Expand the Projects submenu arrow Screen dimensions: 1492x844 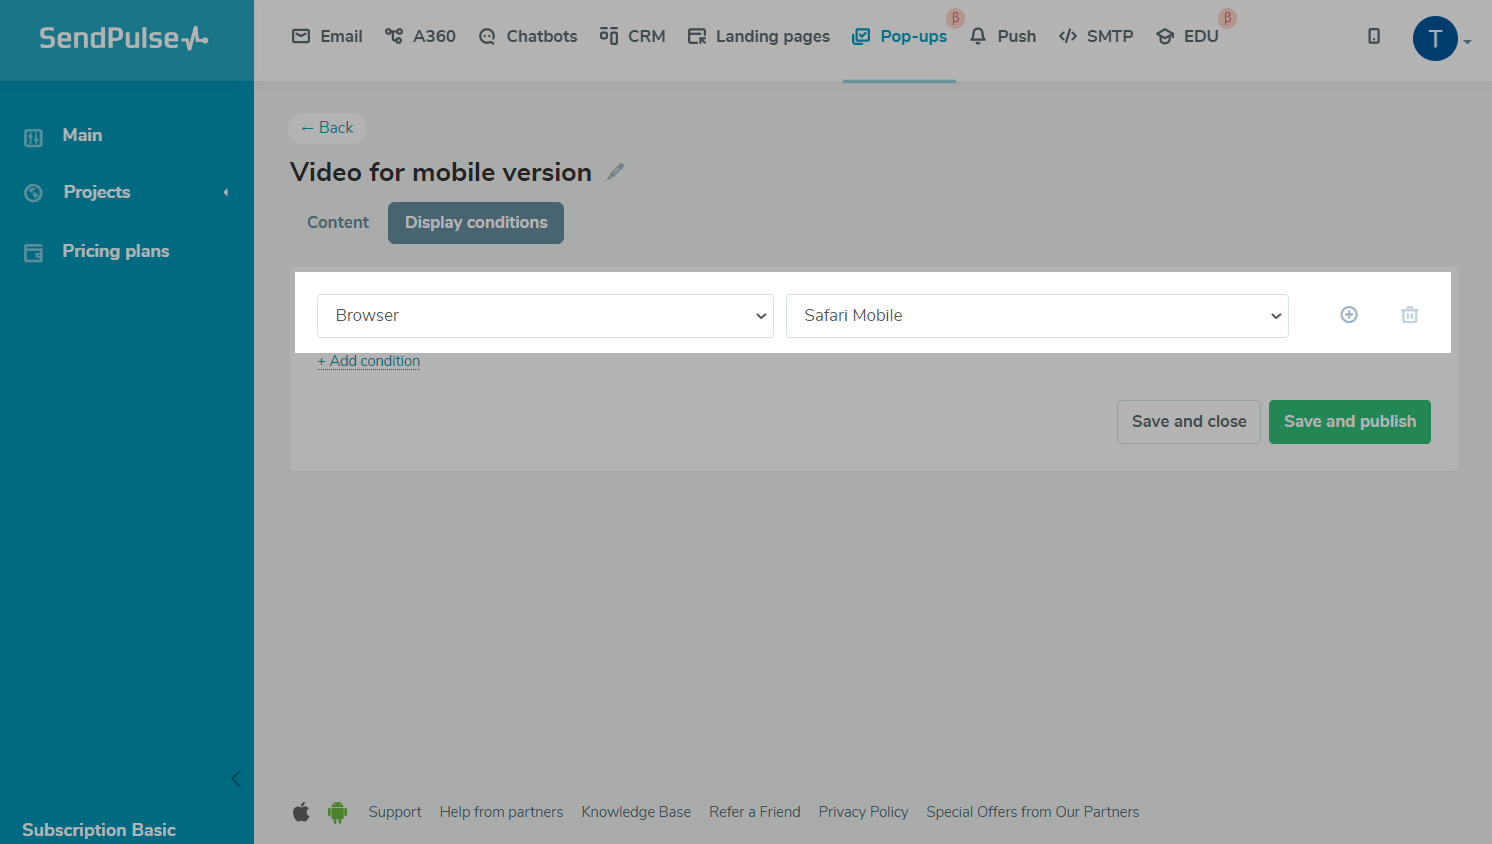[x=226, y=192]
